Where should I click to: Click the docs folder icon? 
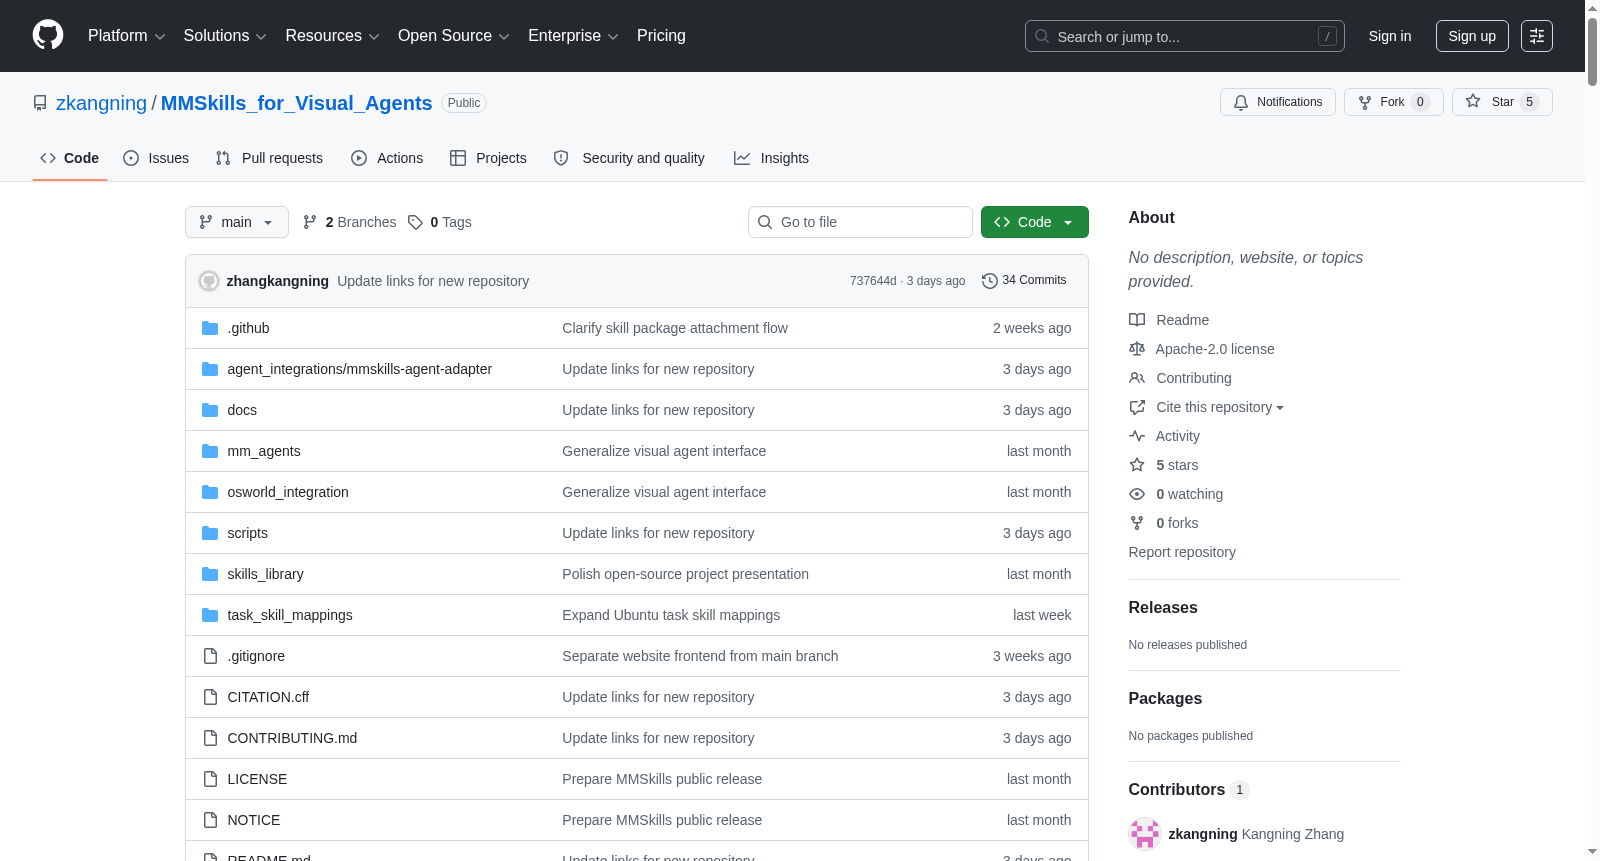tap(210, 410)
